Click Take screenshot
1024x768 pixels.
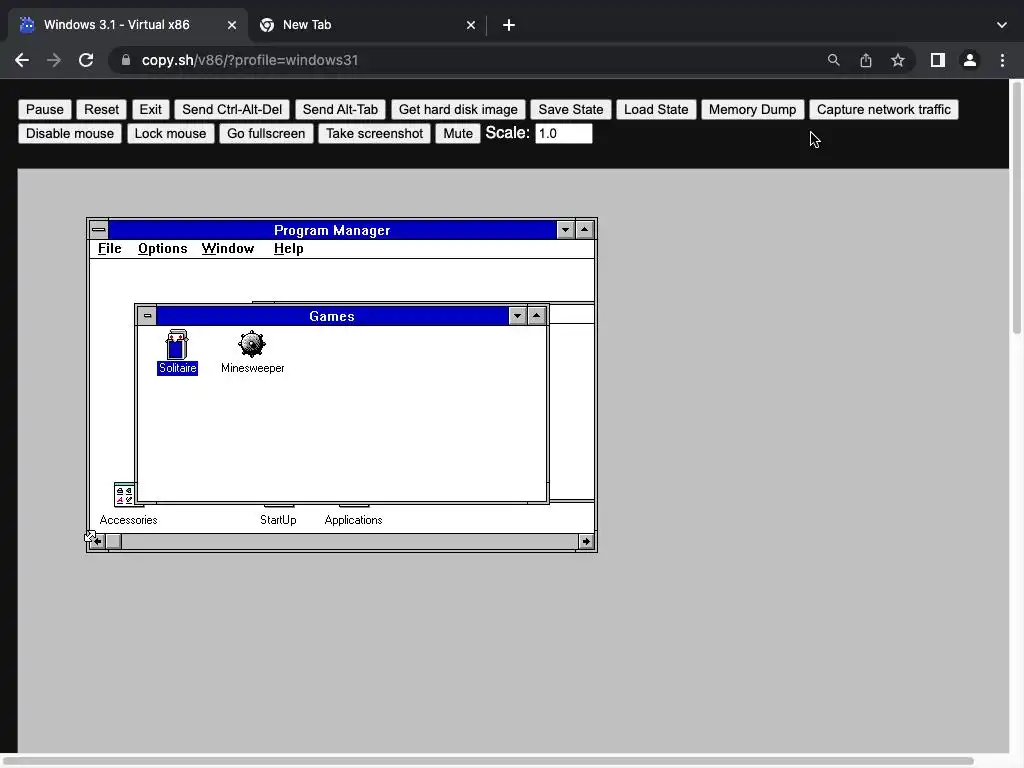(374, 134)
